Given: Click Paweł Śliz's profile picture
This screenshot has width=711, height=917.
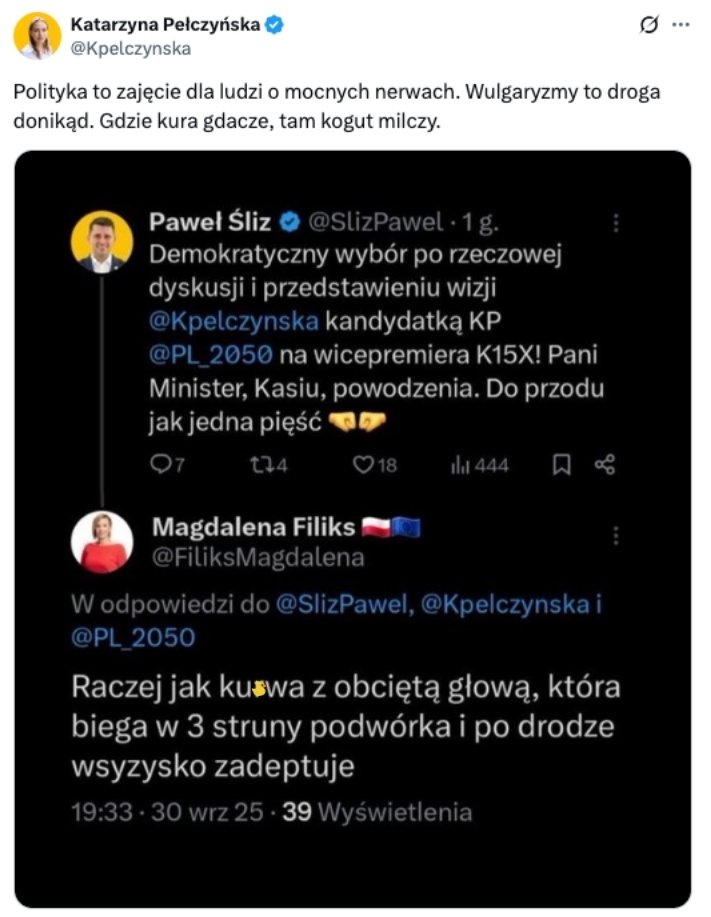Looking at the screenshot, I should [102, 241].
